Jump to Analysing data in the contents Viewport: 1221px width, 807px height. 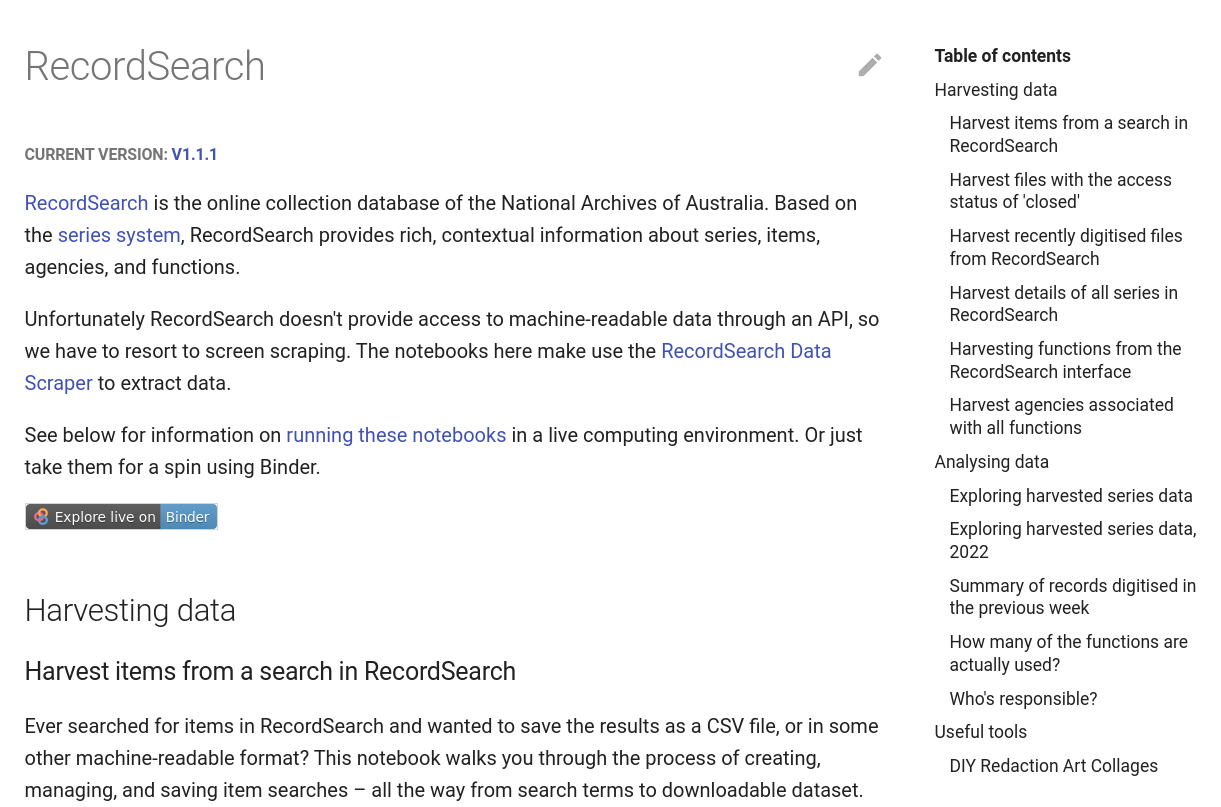click(992, 462)
